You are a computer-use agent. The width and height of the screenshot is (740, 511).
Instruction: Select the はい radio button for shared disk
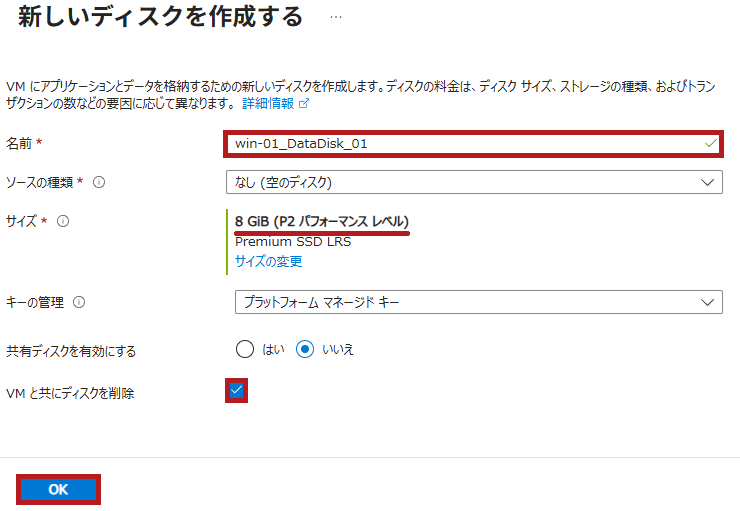[245, 349]
